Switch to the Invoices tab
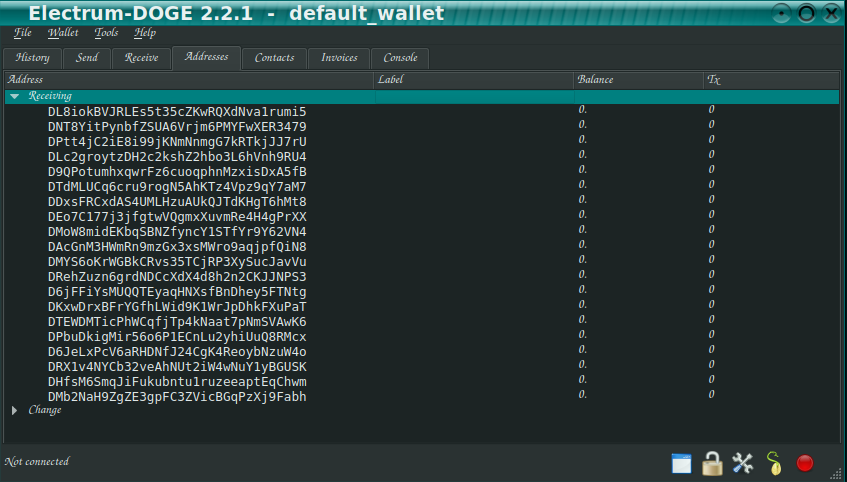The image size is (847, 482). pos(339,58)
